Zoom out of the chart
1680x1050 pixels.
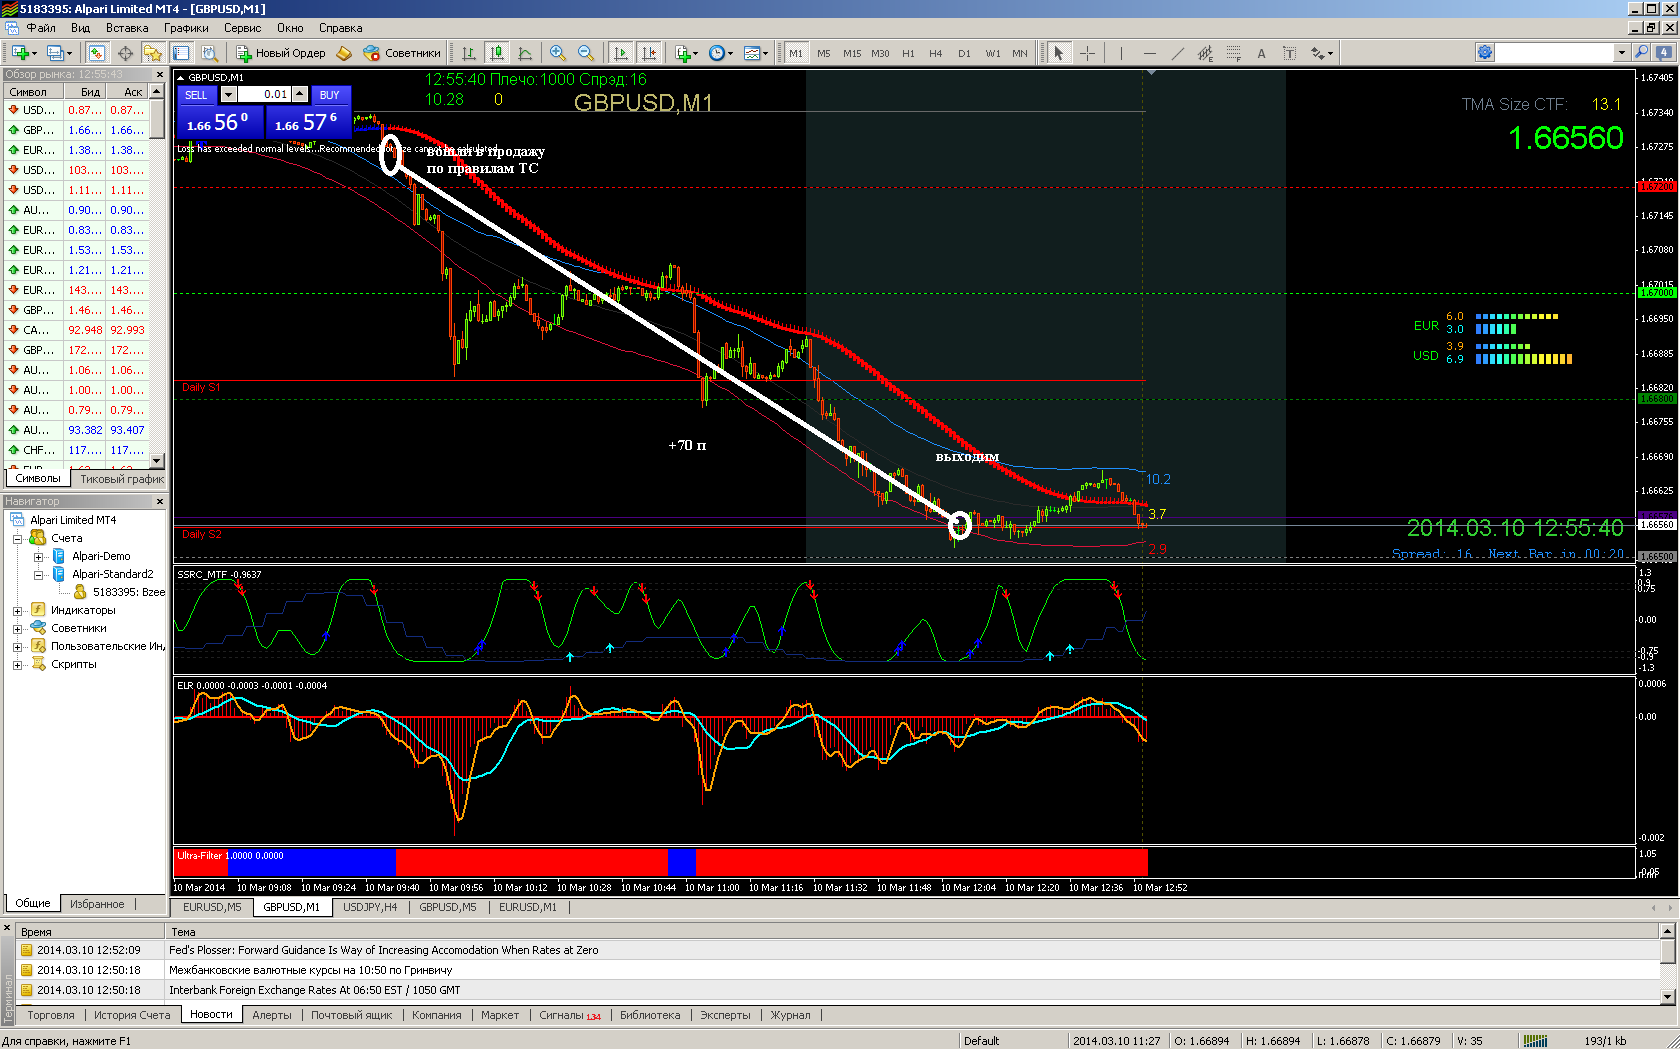pos(586,53)
